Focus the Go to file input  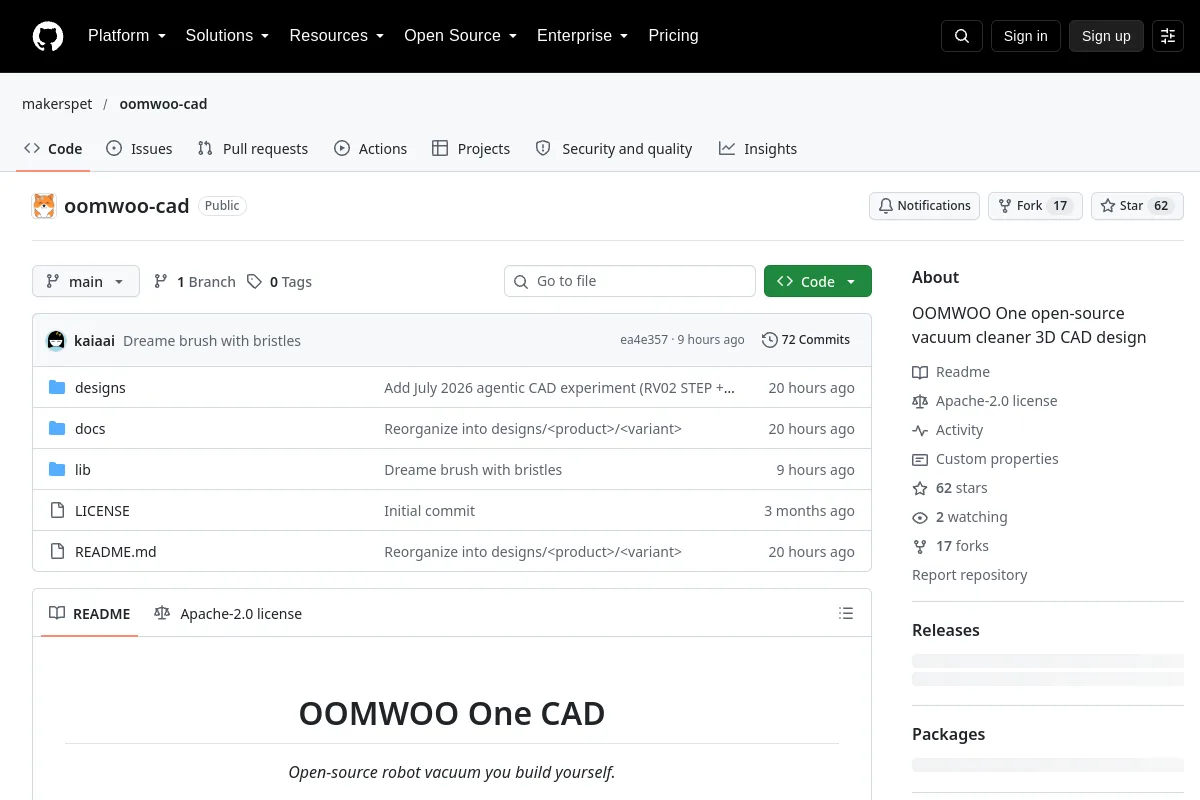630,281
